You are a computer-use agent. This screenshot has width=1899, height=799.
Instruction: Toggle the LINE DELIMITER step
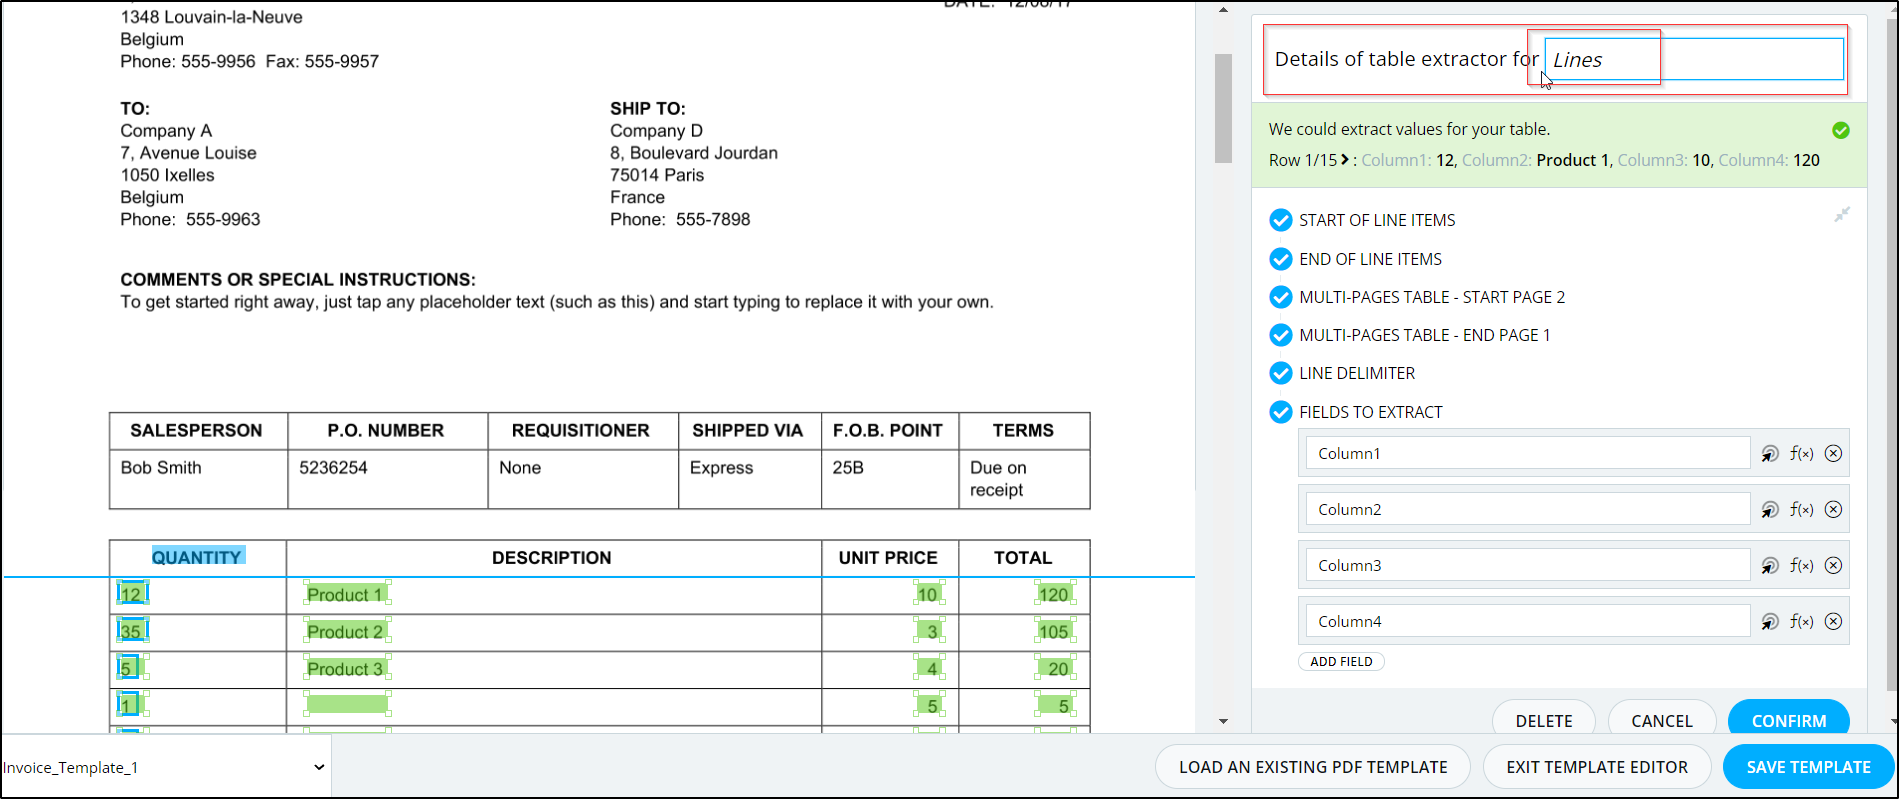1281,373
